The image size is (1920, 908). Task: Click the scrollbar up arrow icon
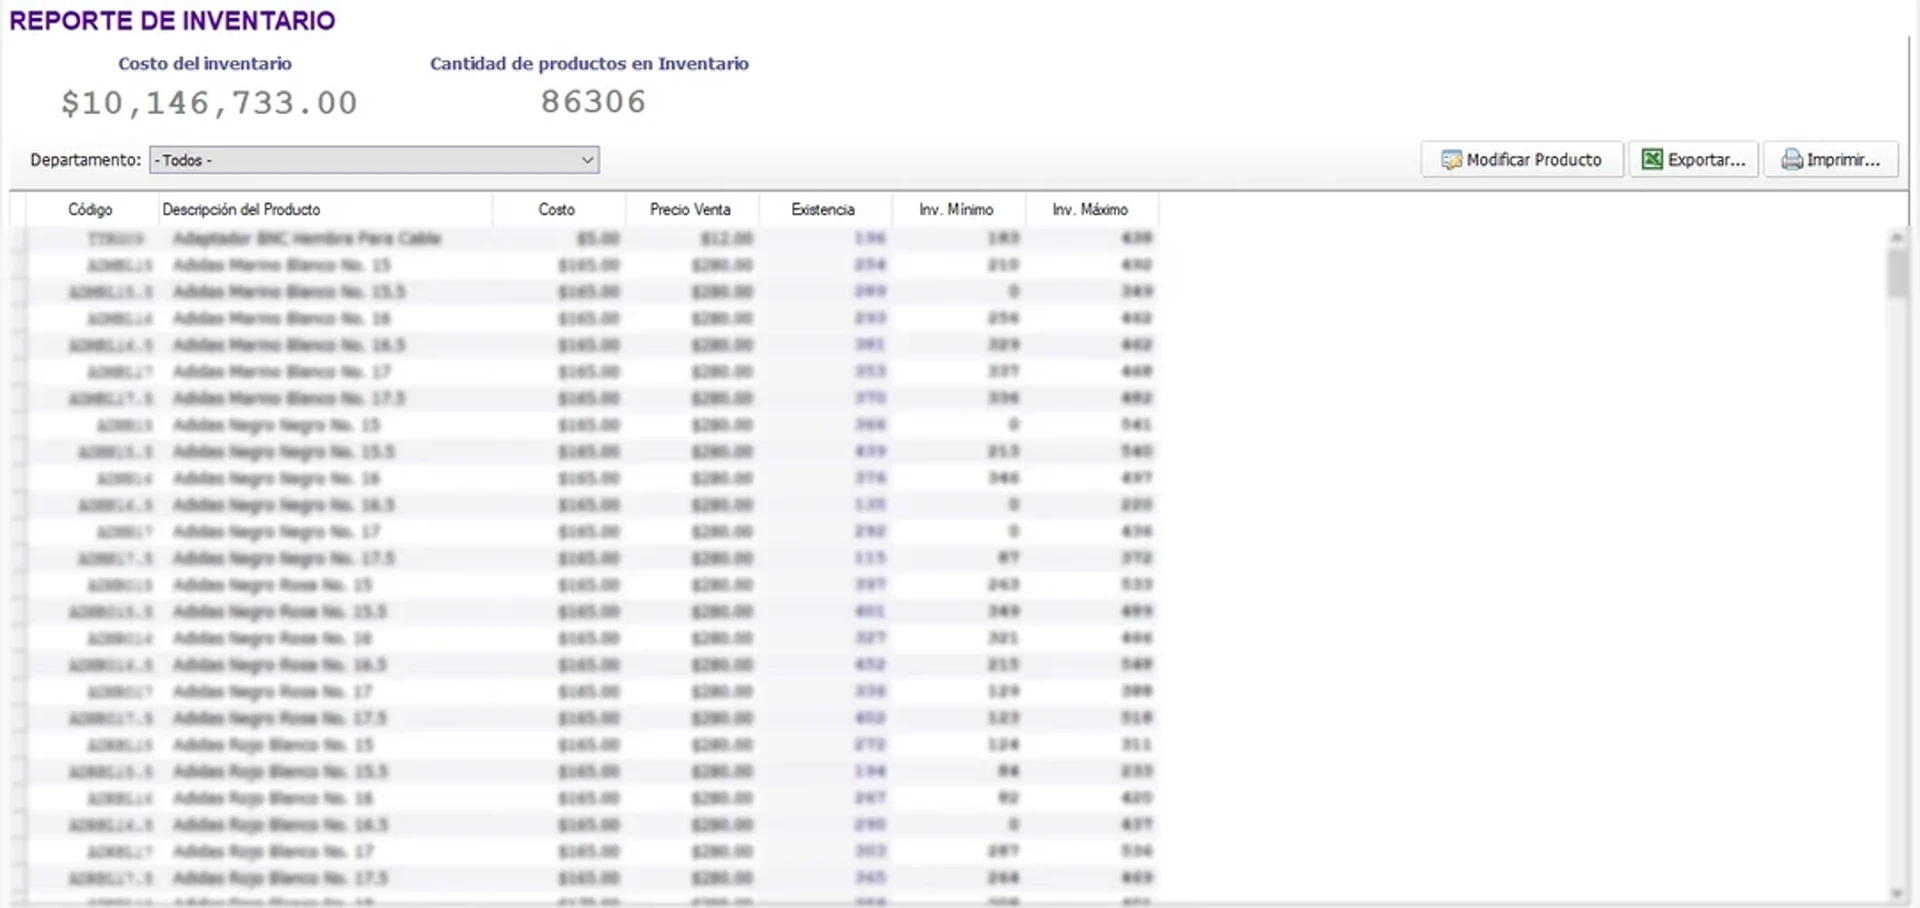point(1897,238)
